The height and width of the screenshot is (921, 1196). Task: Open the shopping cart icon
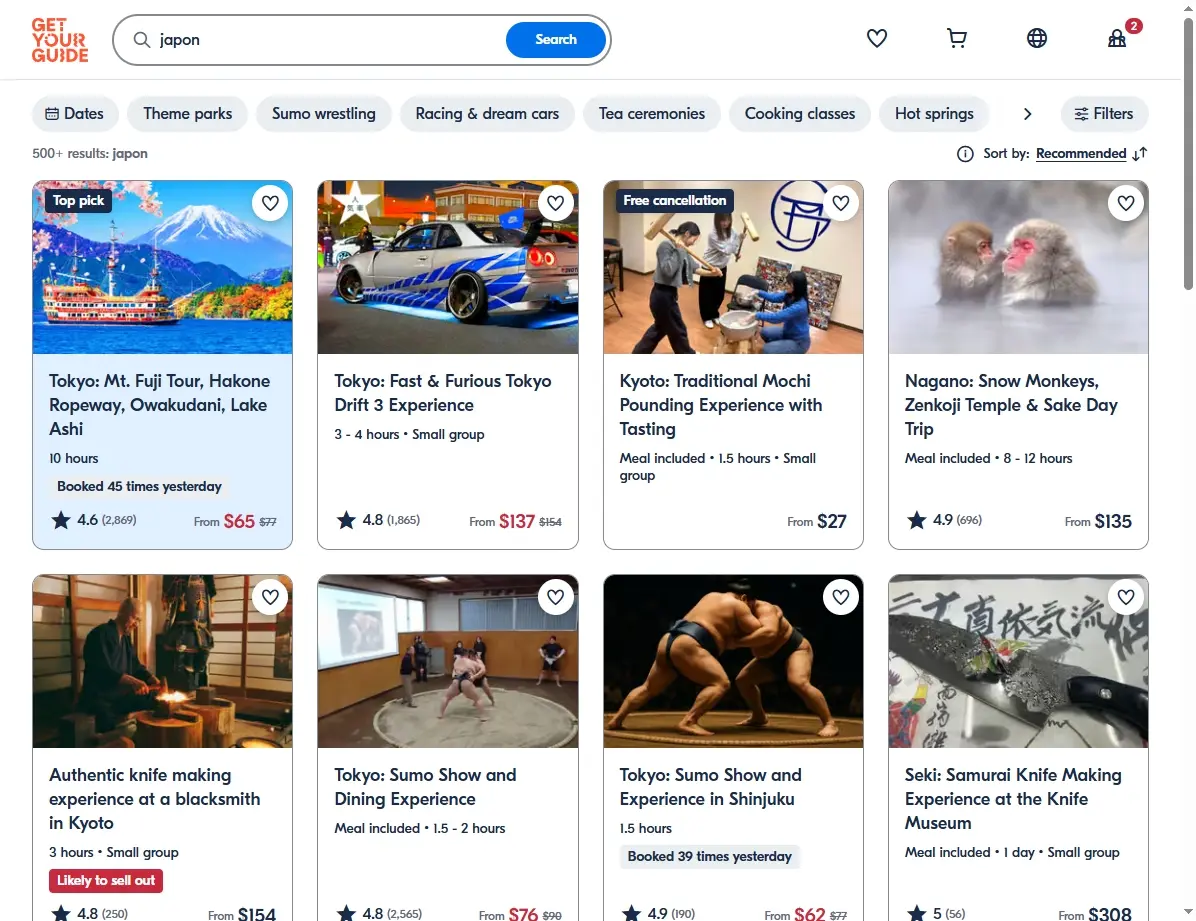956,38
